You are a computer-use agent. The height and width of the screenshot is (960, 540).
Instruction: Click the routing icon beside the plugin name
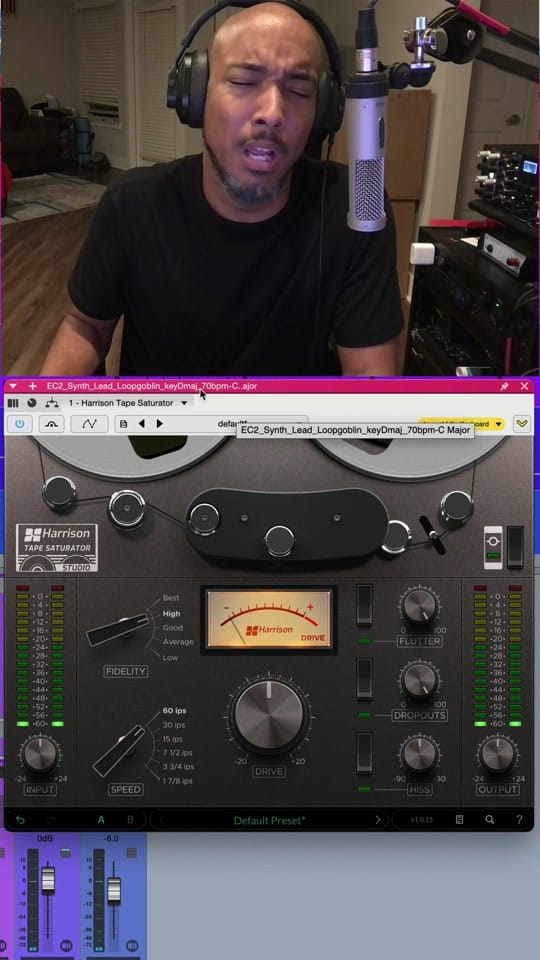coord(51,403)
